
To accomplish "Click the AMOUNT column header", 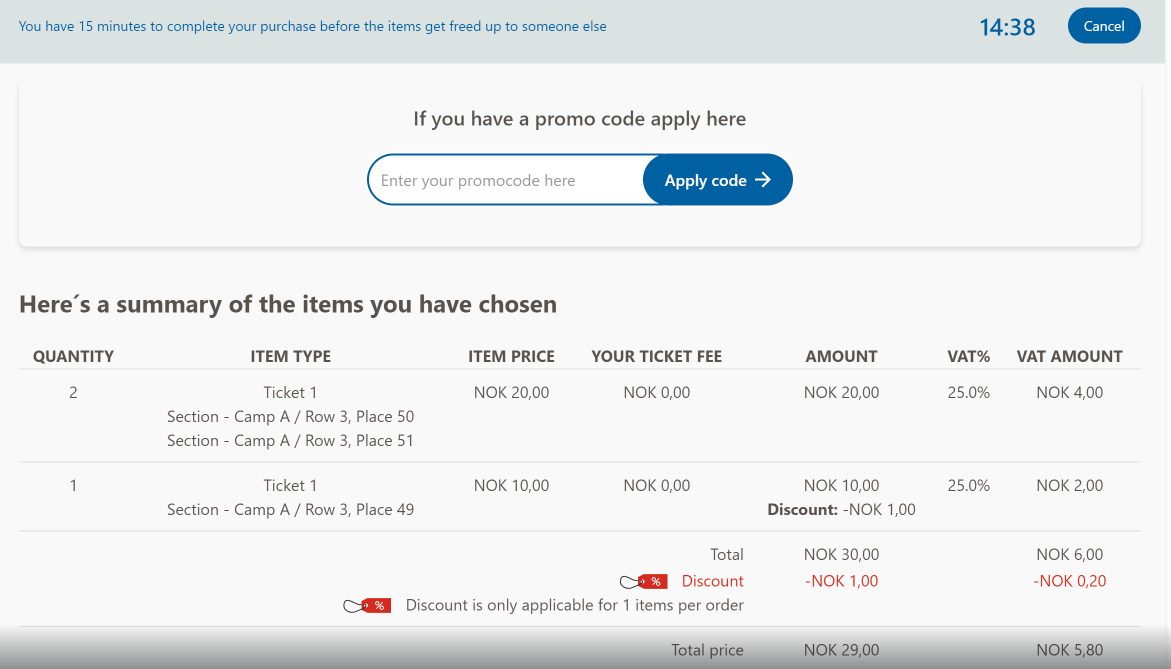I will click(841, 356).
